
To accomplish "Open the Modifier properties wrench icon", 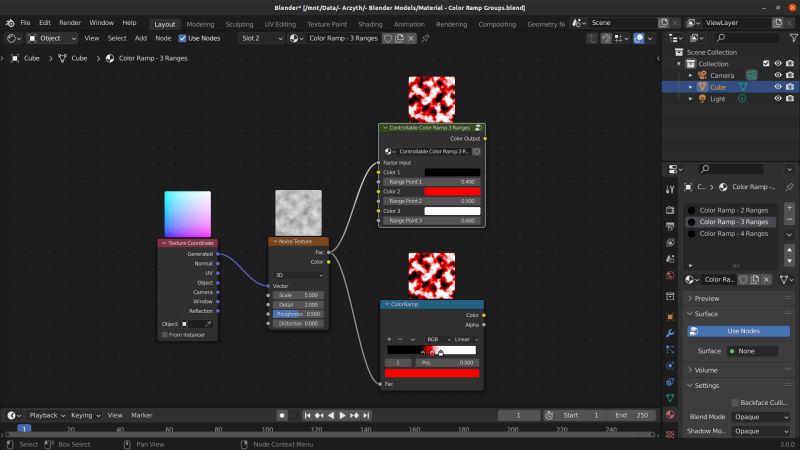I will (x=670, y=333).
